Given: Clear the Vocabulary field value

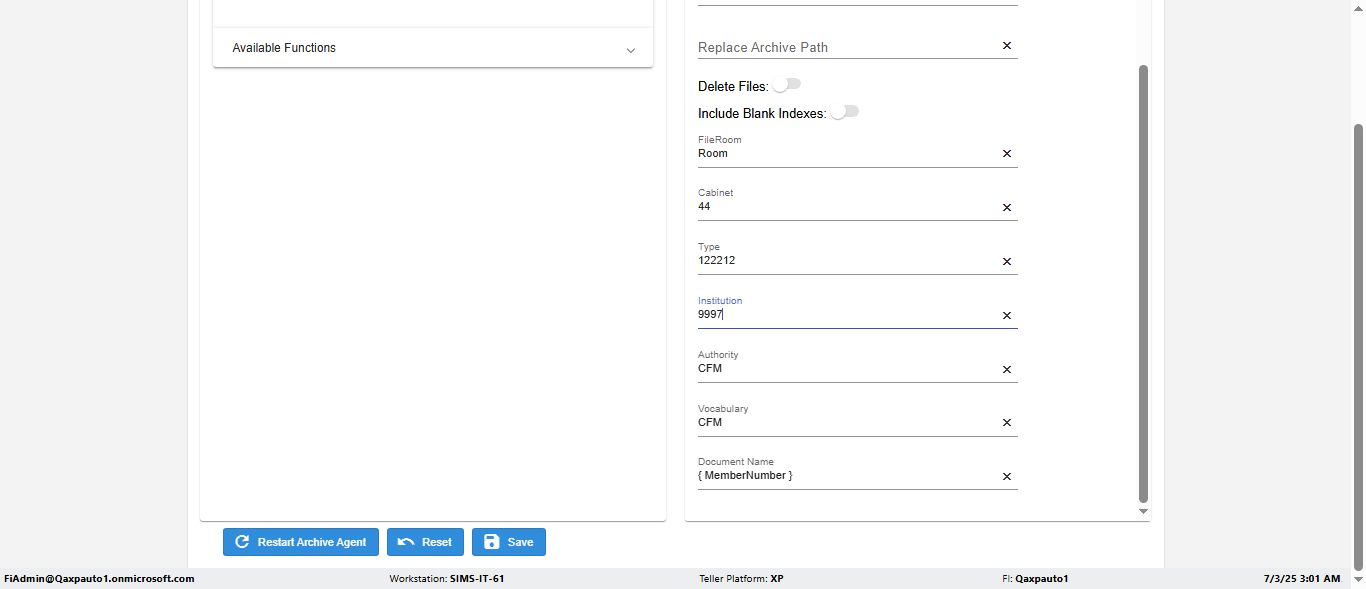Looking at the screenshot, I should [x=1007, y=423].
